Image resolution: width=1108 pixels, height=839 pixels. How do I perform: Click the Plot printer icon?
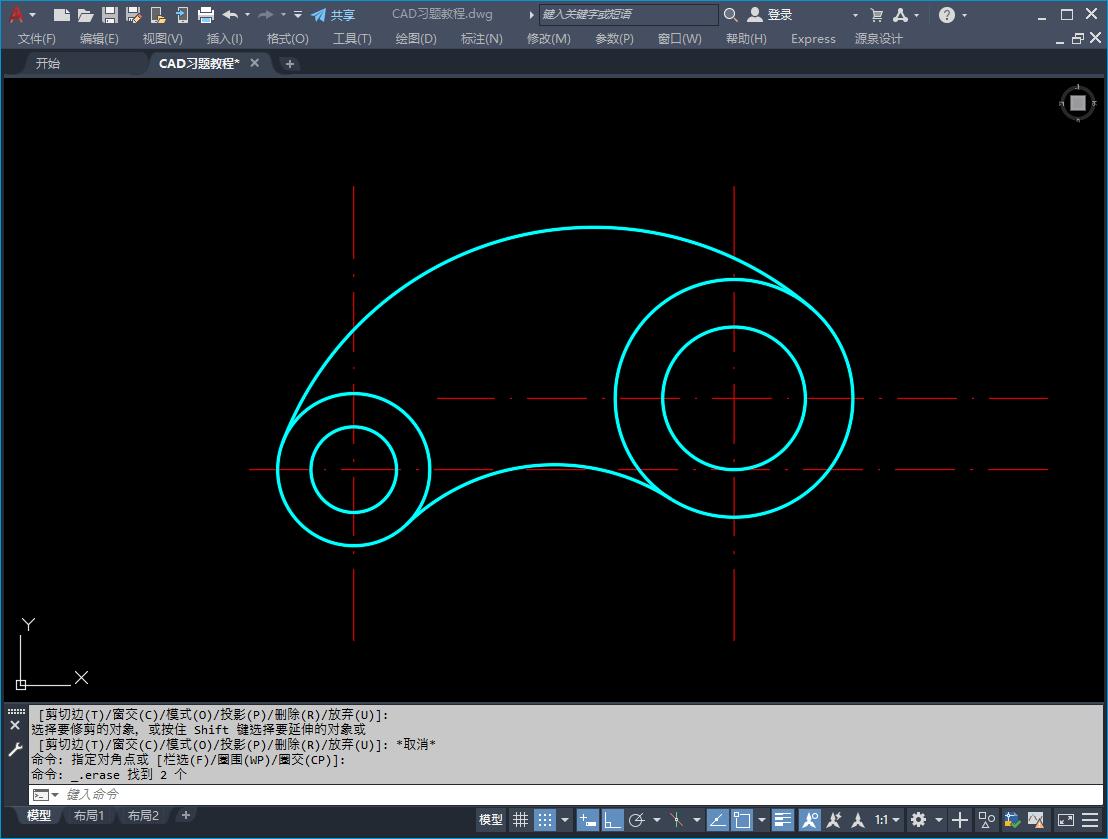[206, 15]
